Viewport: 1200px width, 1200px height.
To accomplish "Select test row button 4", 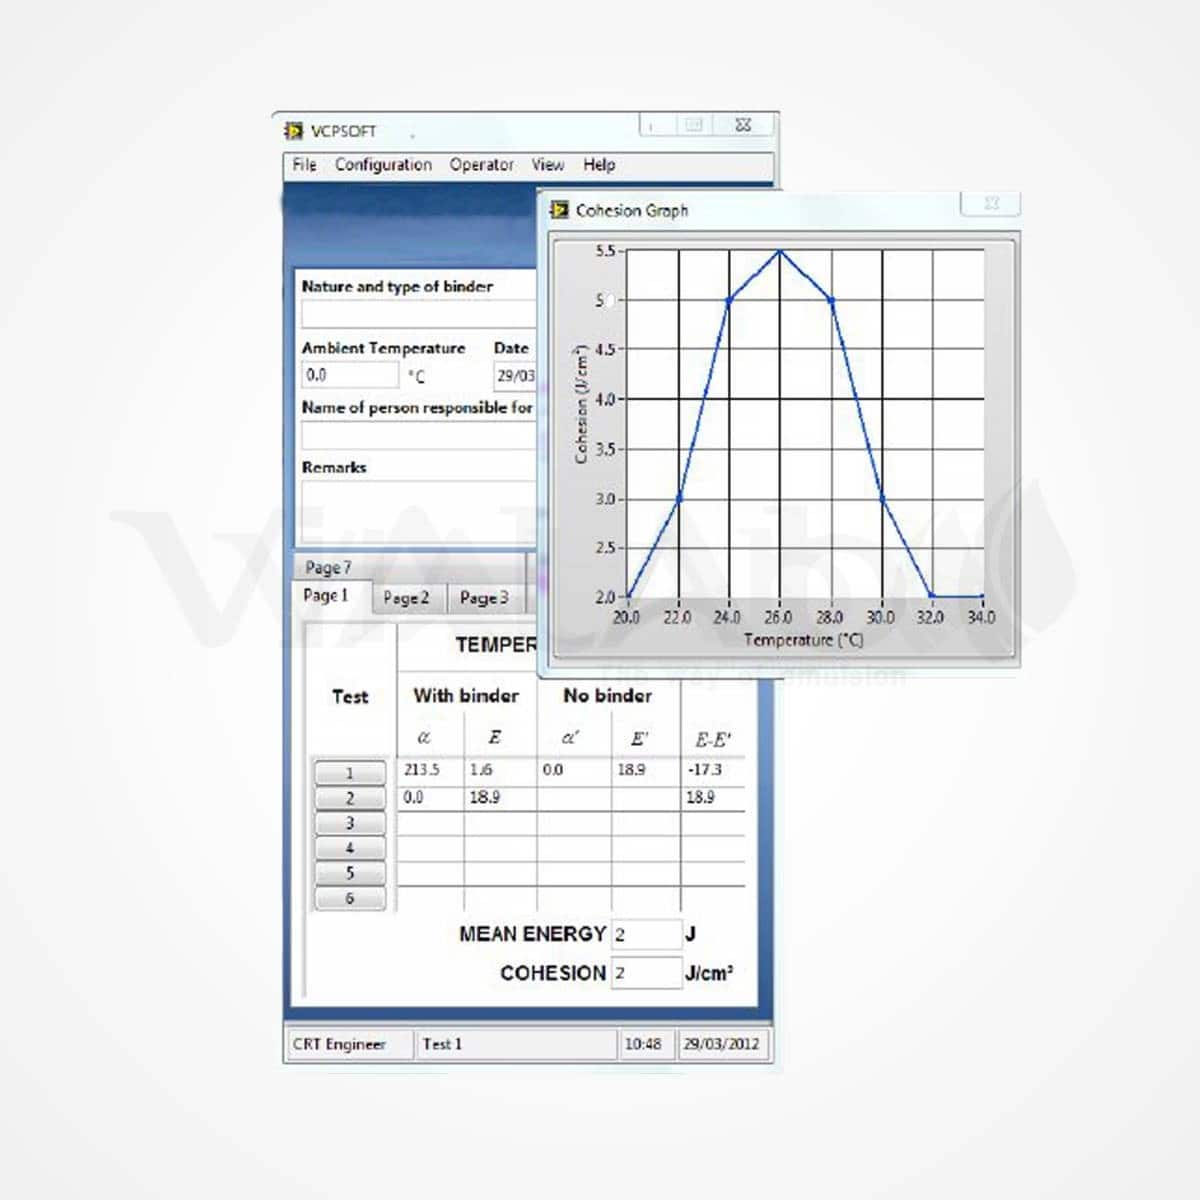I will click(x=350, y=848).
